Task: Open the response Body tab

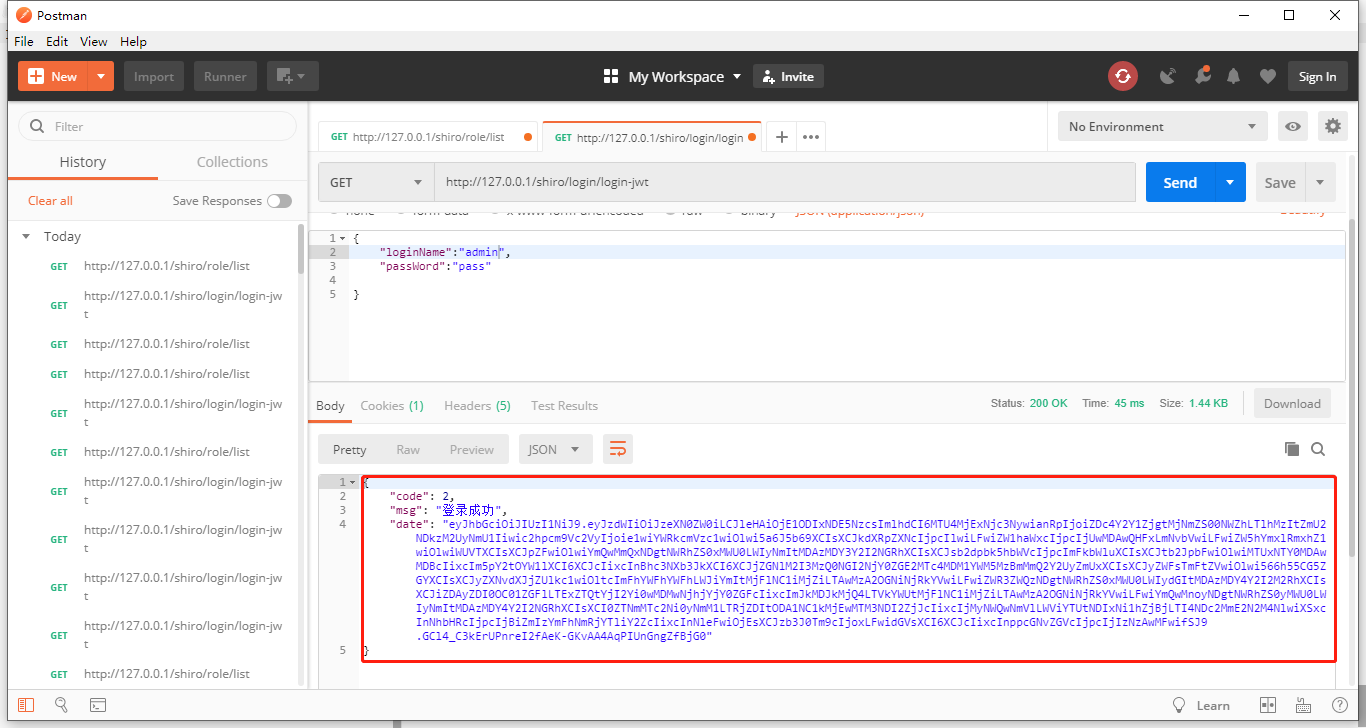Action: click(x=330, y=406)
